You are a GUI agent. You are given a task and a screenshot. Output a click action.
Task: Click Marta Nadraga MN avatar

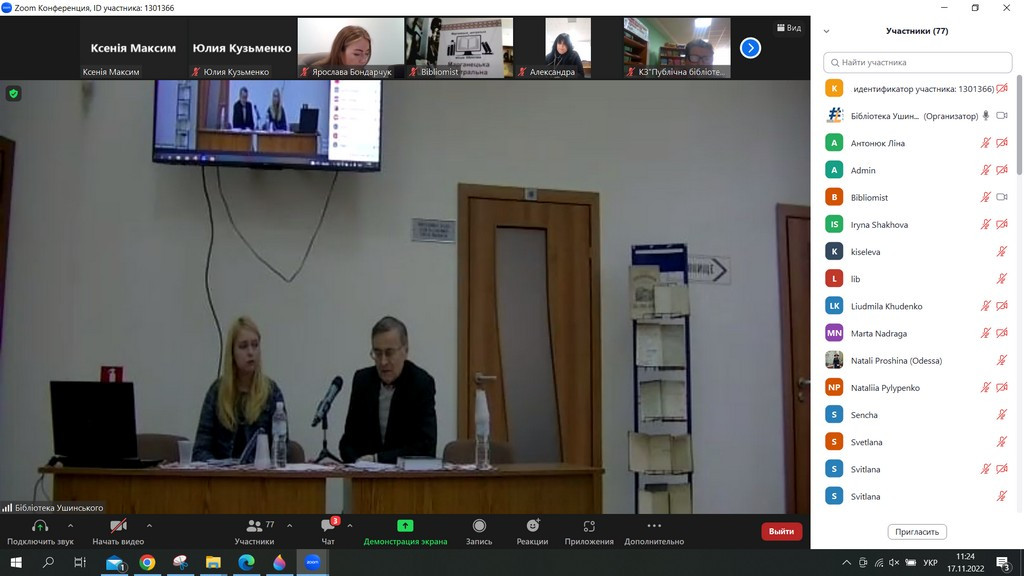point(834,333)
